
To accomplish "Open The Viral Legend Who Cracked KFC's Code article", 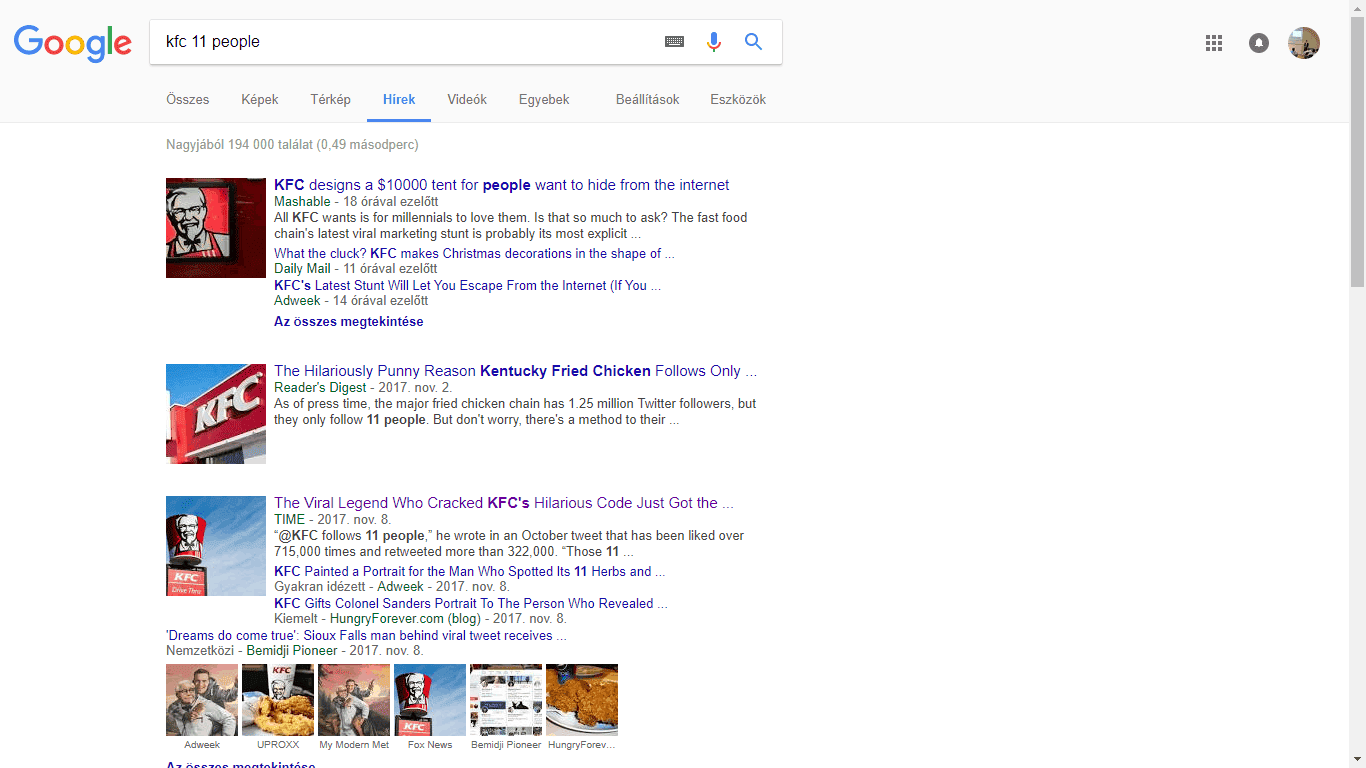I will coord(504,503).
